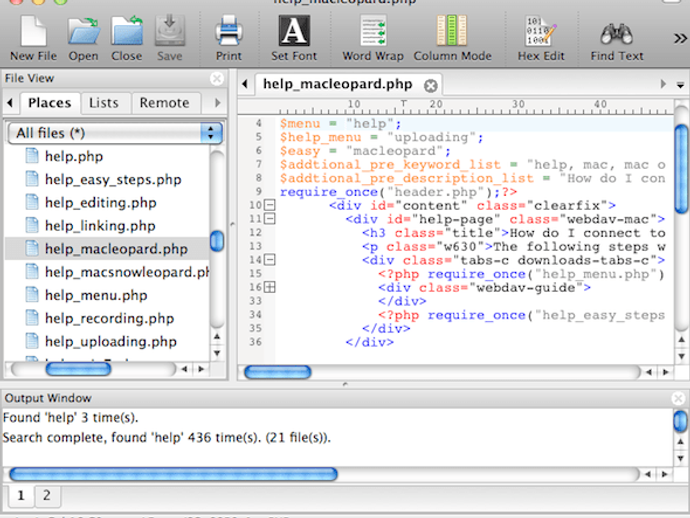Click the Output Window horizontal scrollbar thumb

[173, 474]
